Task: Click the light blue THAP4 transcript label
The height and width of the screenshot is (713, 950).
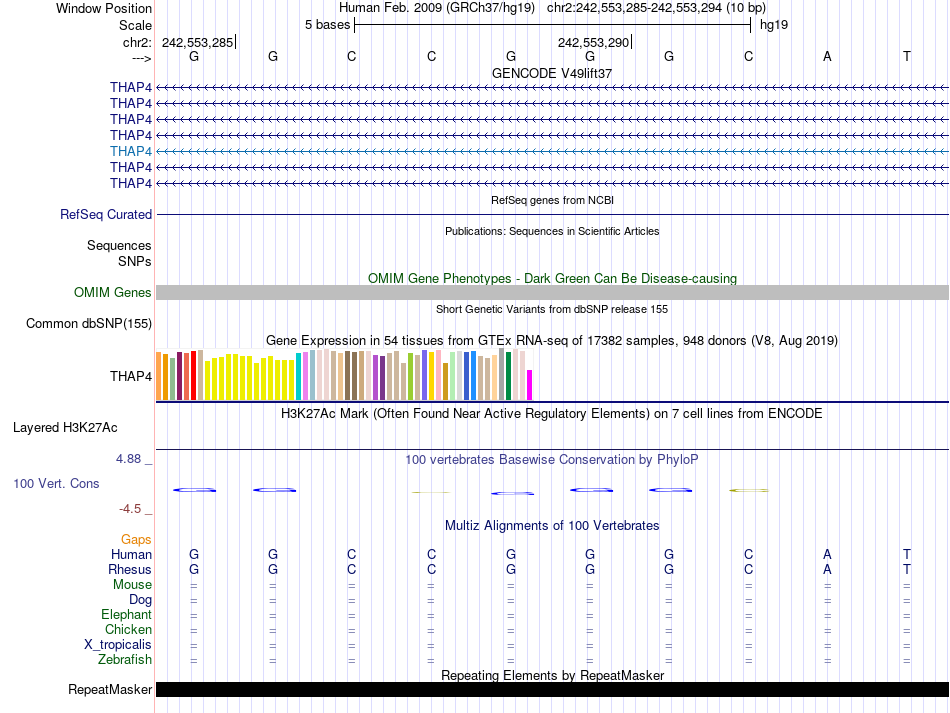Action: click(131, 151)
